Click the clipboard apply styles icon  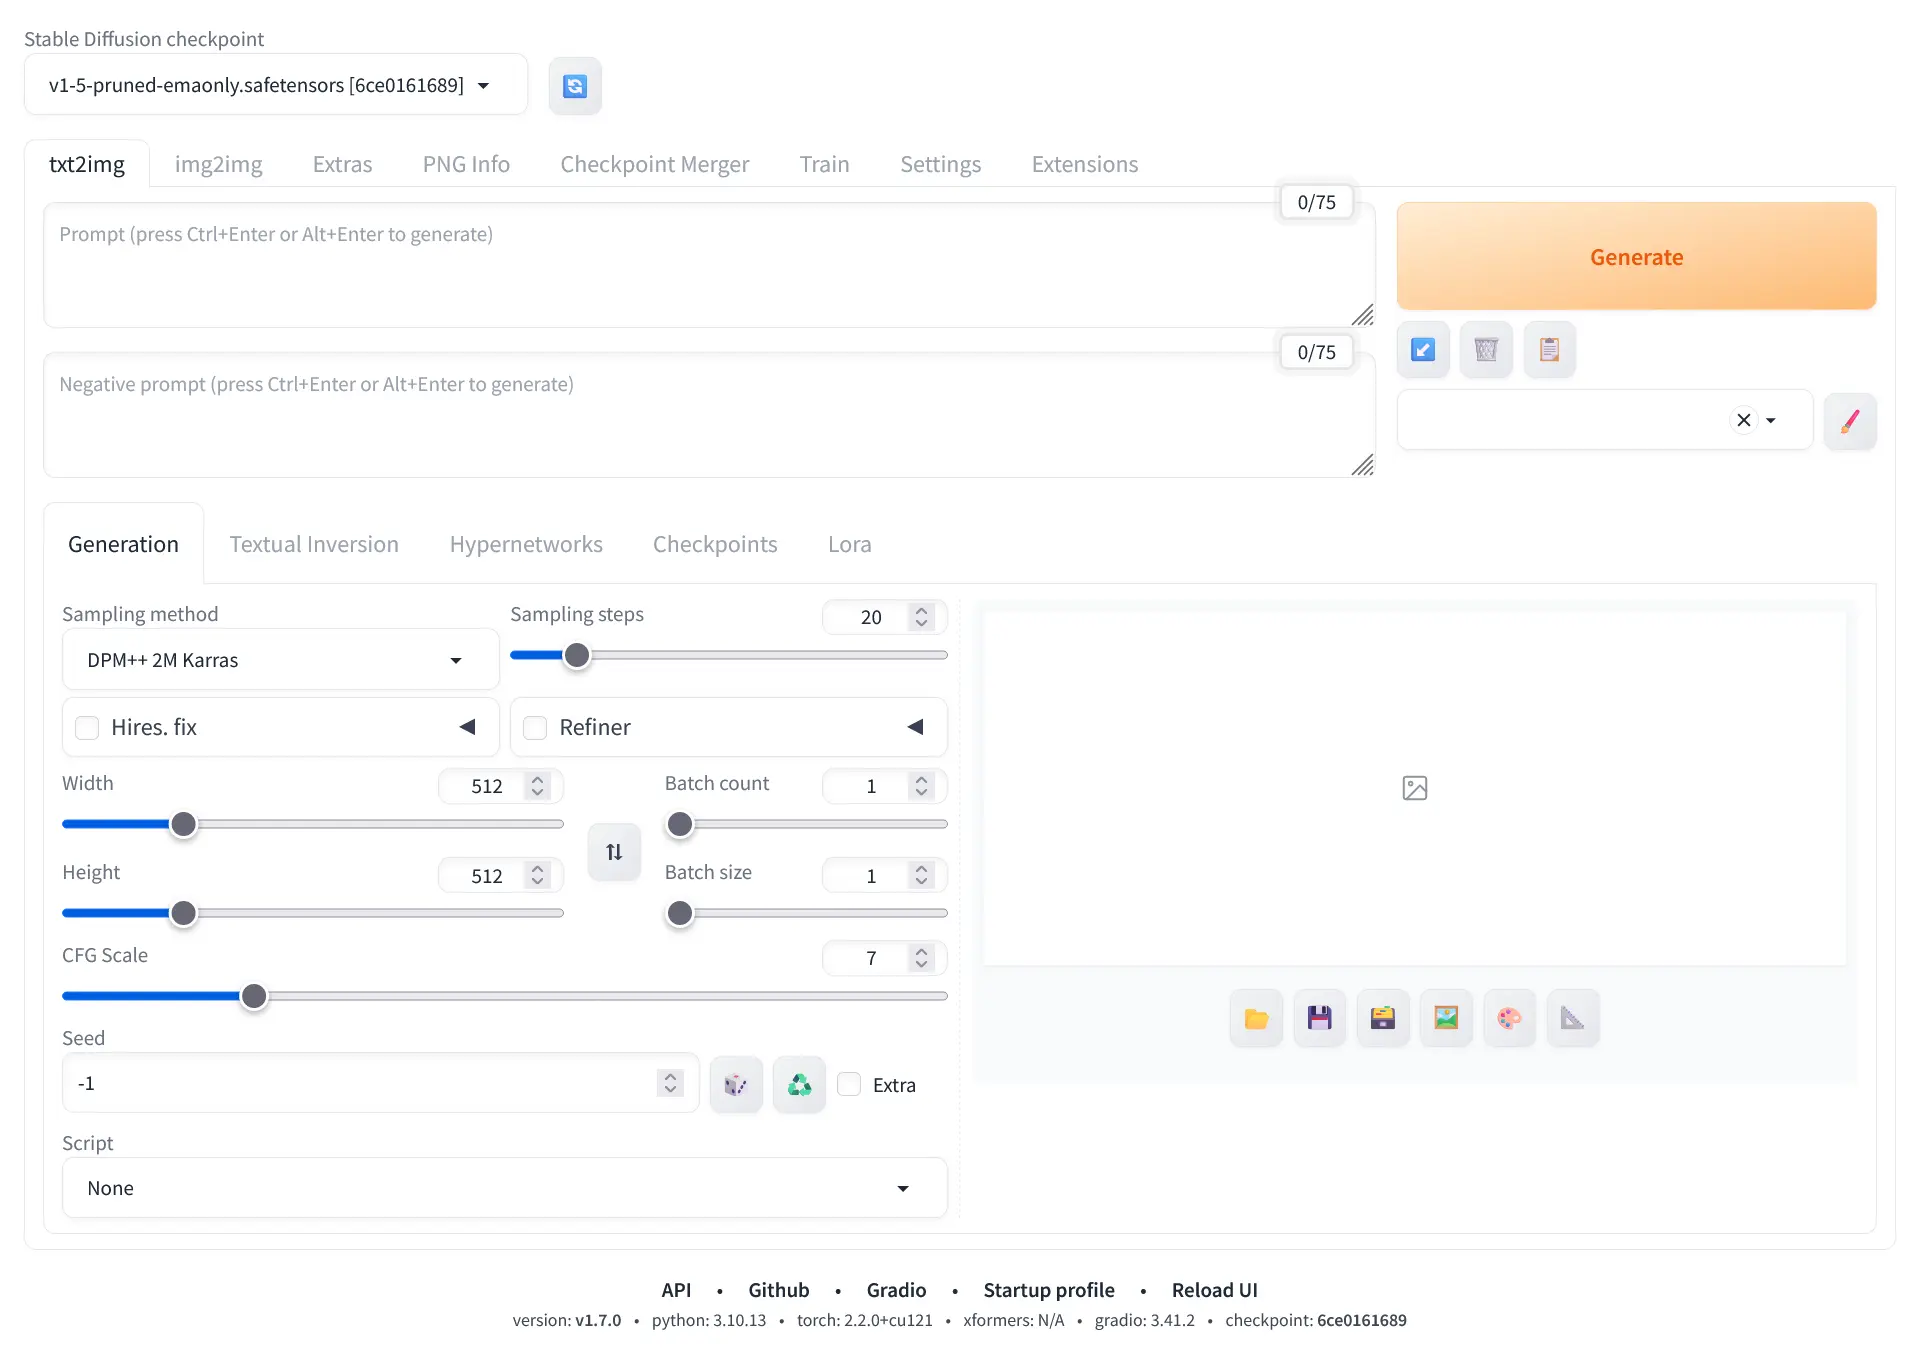(1550, 350)
